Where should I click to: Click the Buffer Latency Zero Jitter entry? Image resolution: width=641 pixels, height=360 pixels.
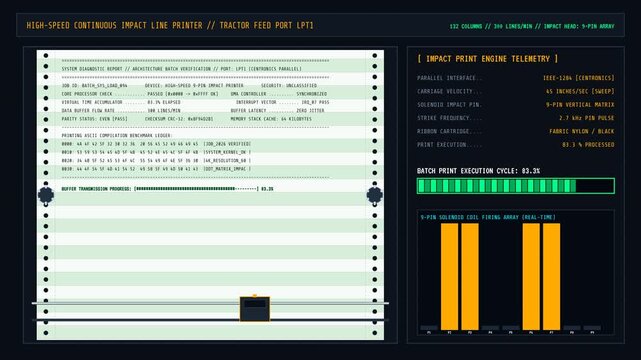(x=278, y=111)
